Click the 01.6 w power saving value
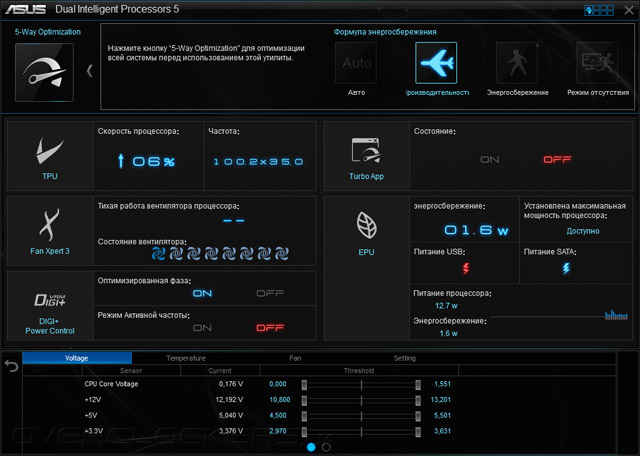The width and height of the screenshot is (640, 456). [x=476, y=230]
